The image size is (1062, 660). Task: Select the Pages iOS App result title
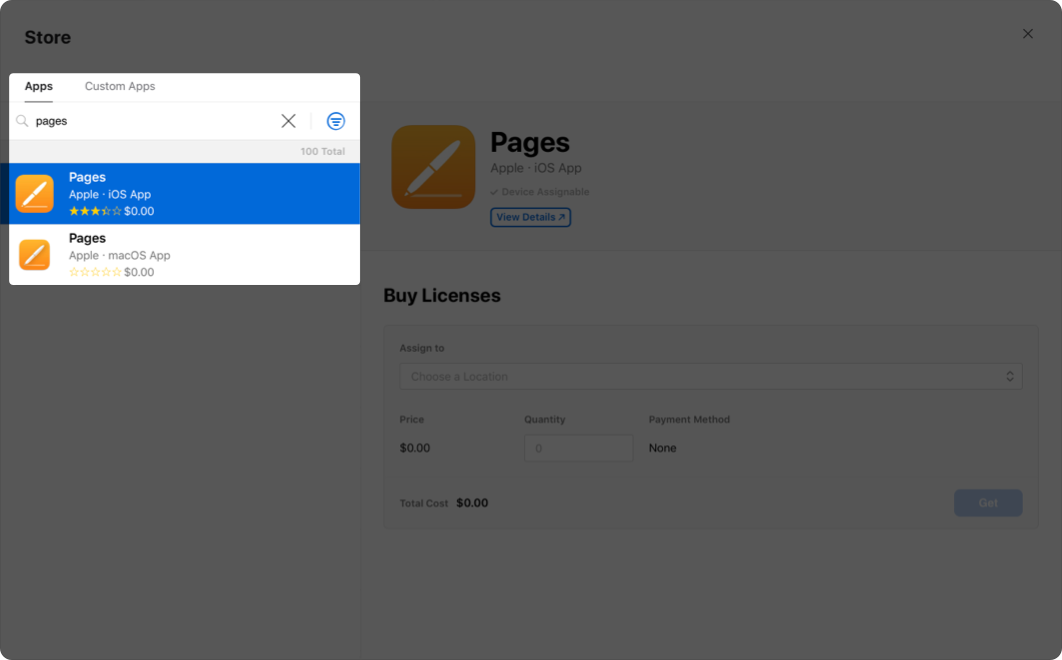[x=88, y=177]
